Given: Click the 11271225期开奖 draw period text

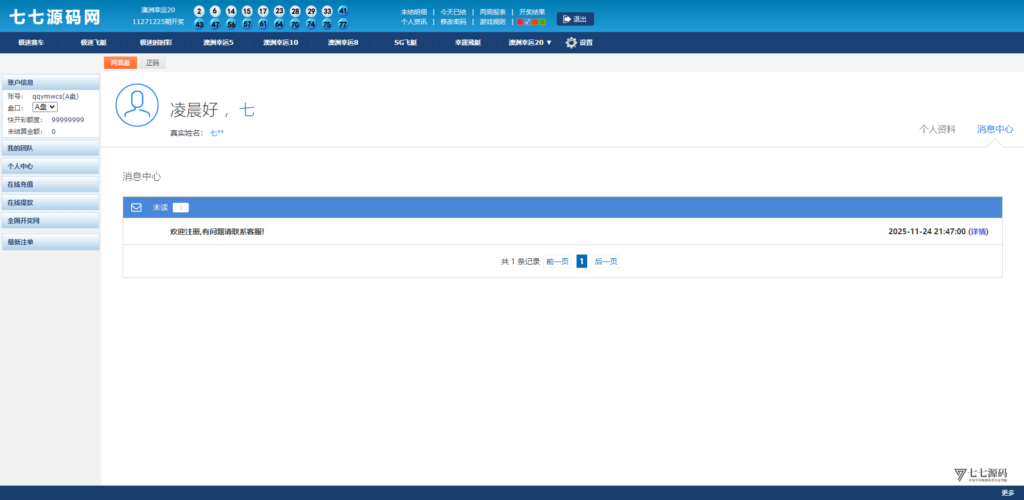Looking at the screenshot, I should click(158, 22).
